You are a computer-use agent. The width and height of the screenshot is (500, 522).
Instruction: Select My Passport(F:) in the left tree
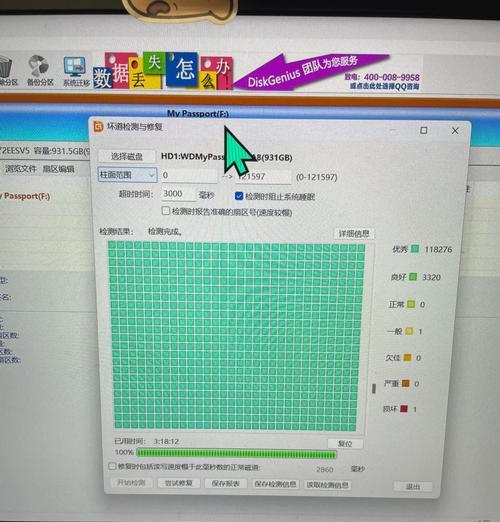[x=25, y=196]
